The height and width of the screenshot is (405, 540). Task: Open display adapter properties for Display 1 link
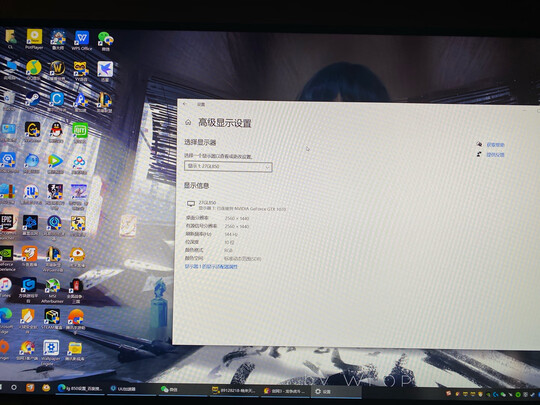(x=211, y=267)
